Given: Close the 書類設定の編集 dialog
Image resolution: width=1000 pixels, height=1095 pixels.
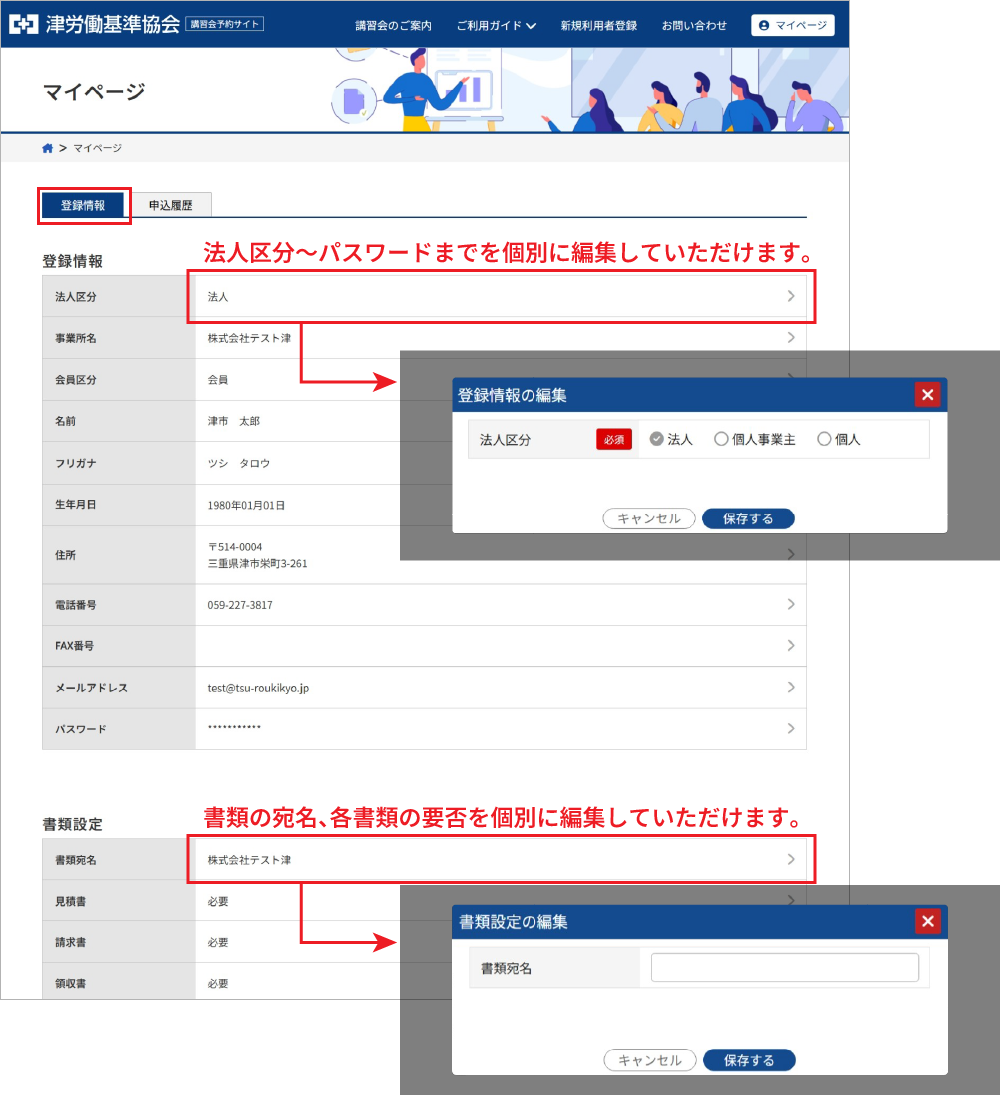Looking at the screenshot, I should coord(927,921).
